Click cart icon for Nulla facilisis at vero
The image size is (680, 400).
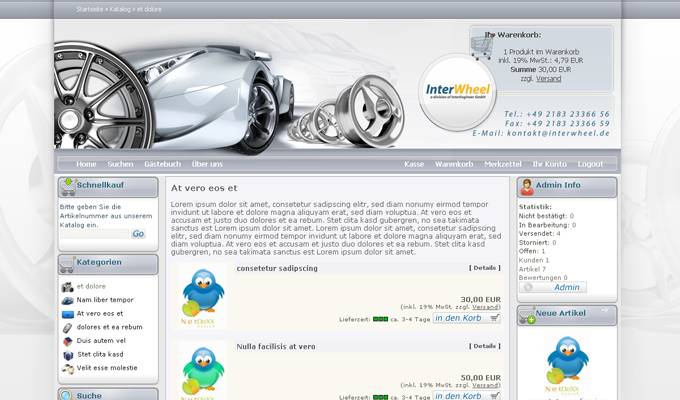(494, 396)
